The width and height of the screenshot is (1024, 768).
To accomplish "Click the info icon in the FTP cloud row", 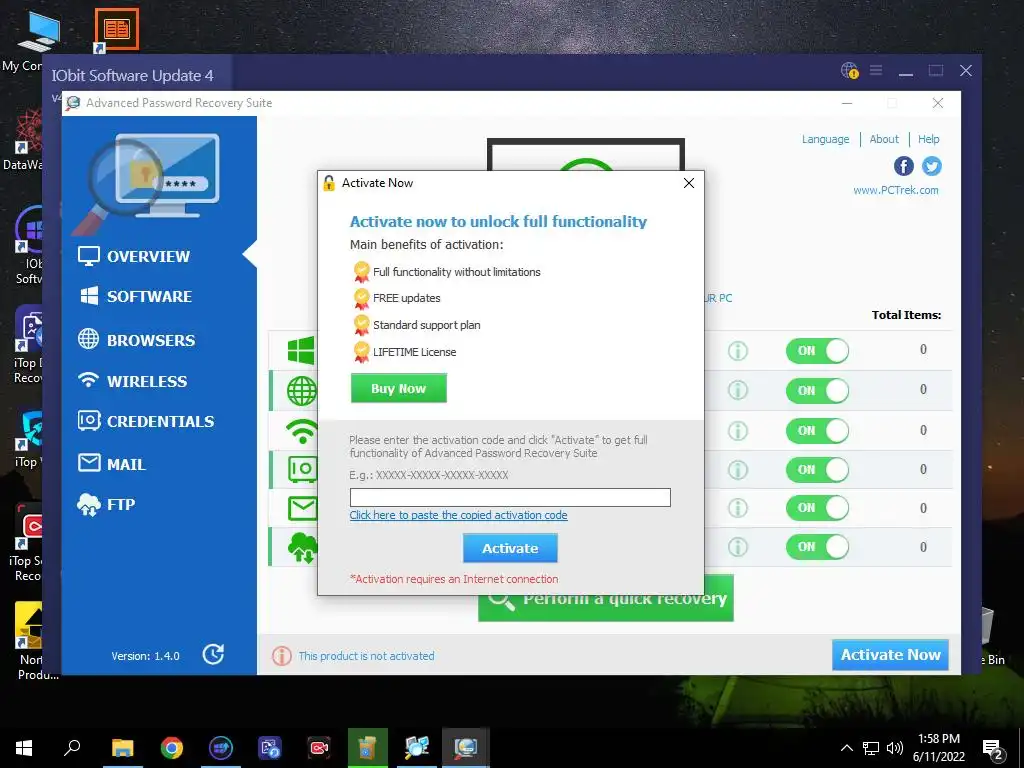I will [737, 547].
